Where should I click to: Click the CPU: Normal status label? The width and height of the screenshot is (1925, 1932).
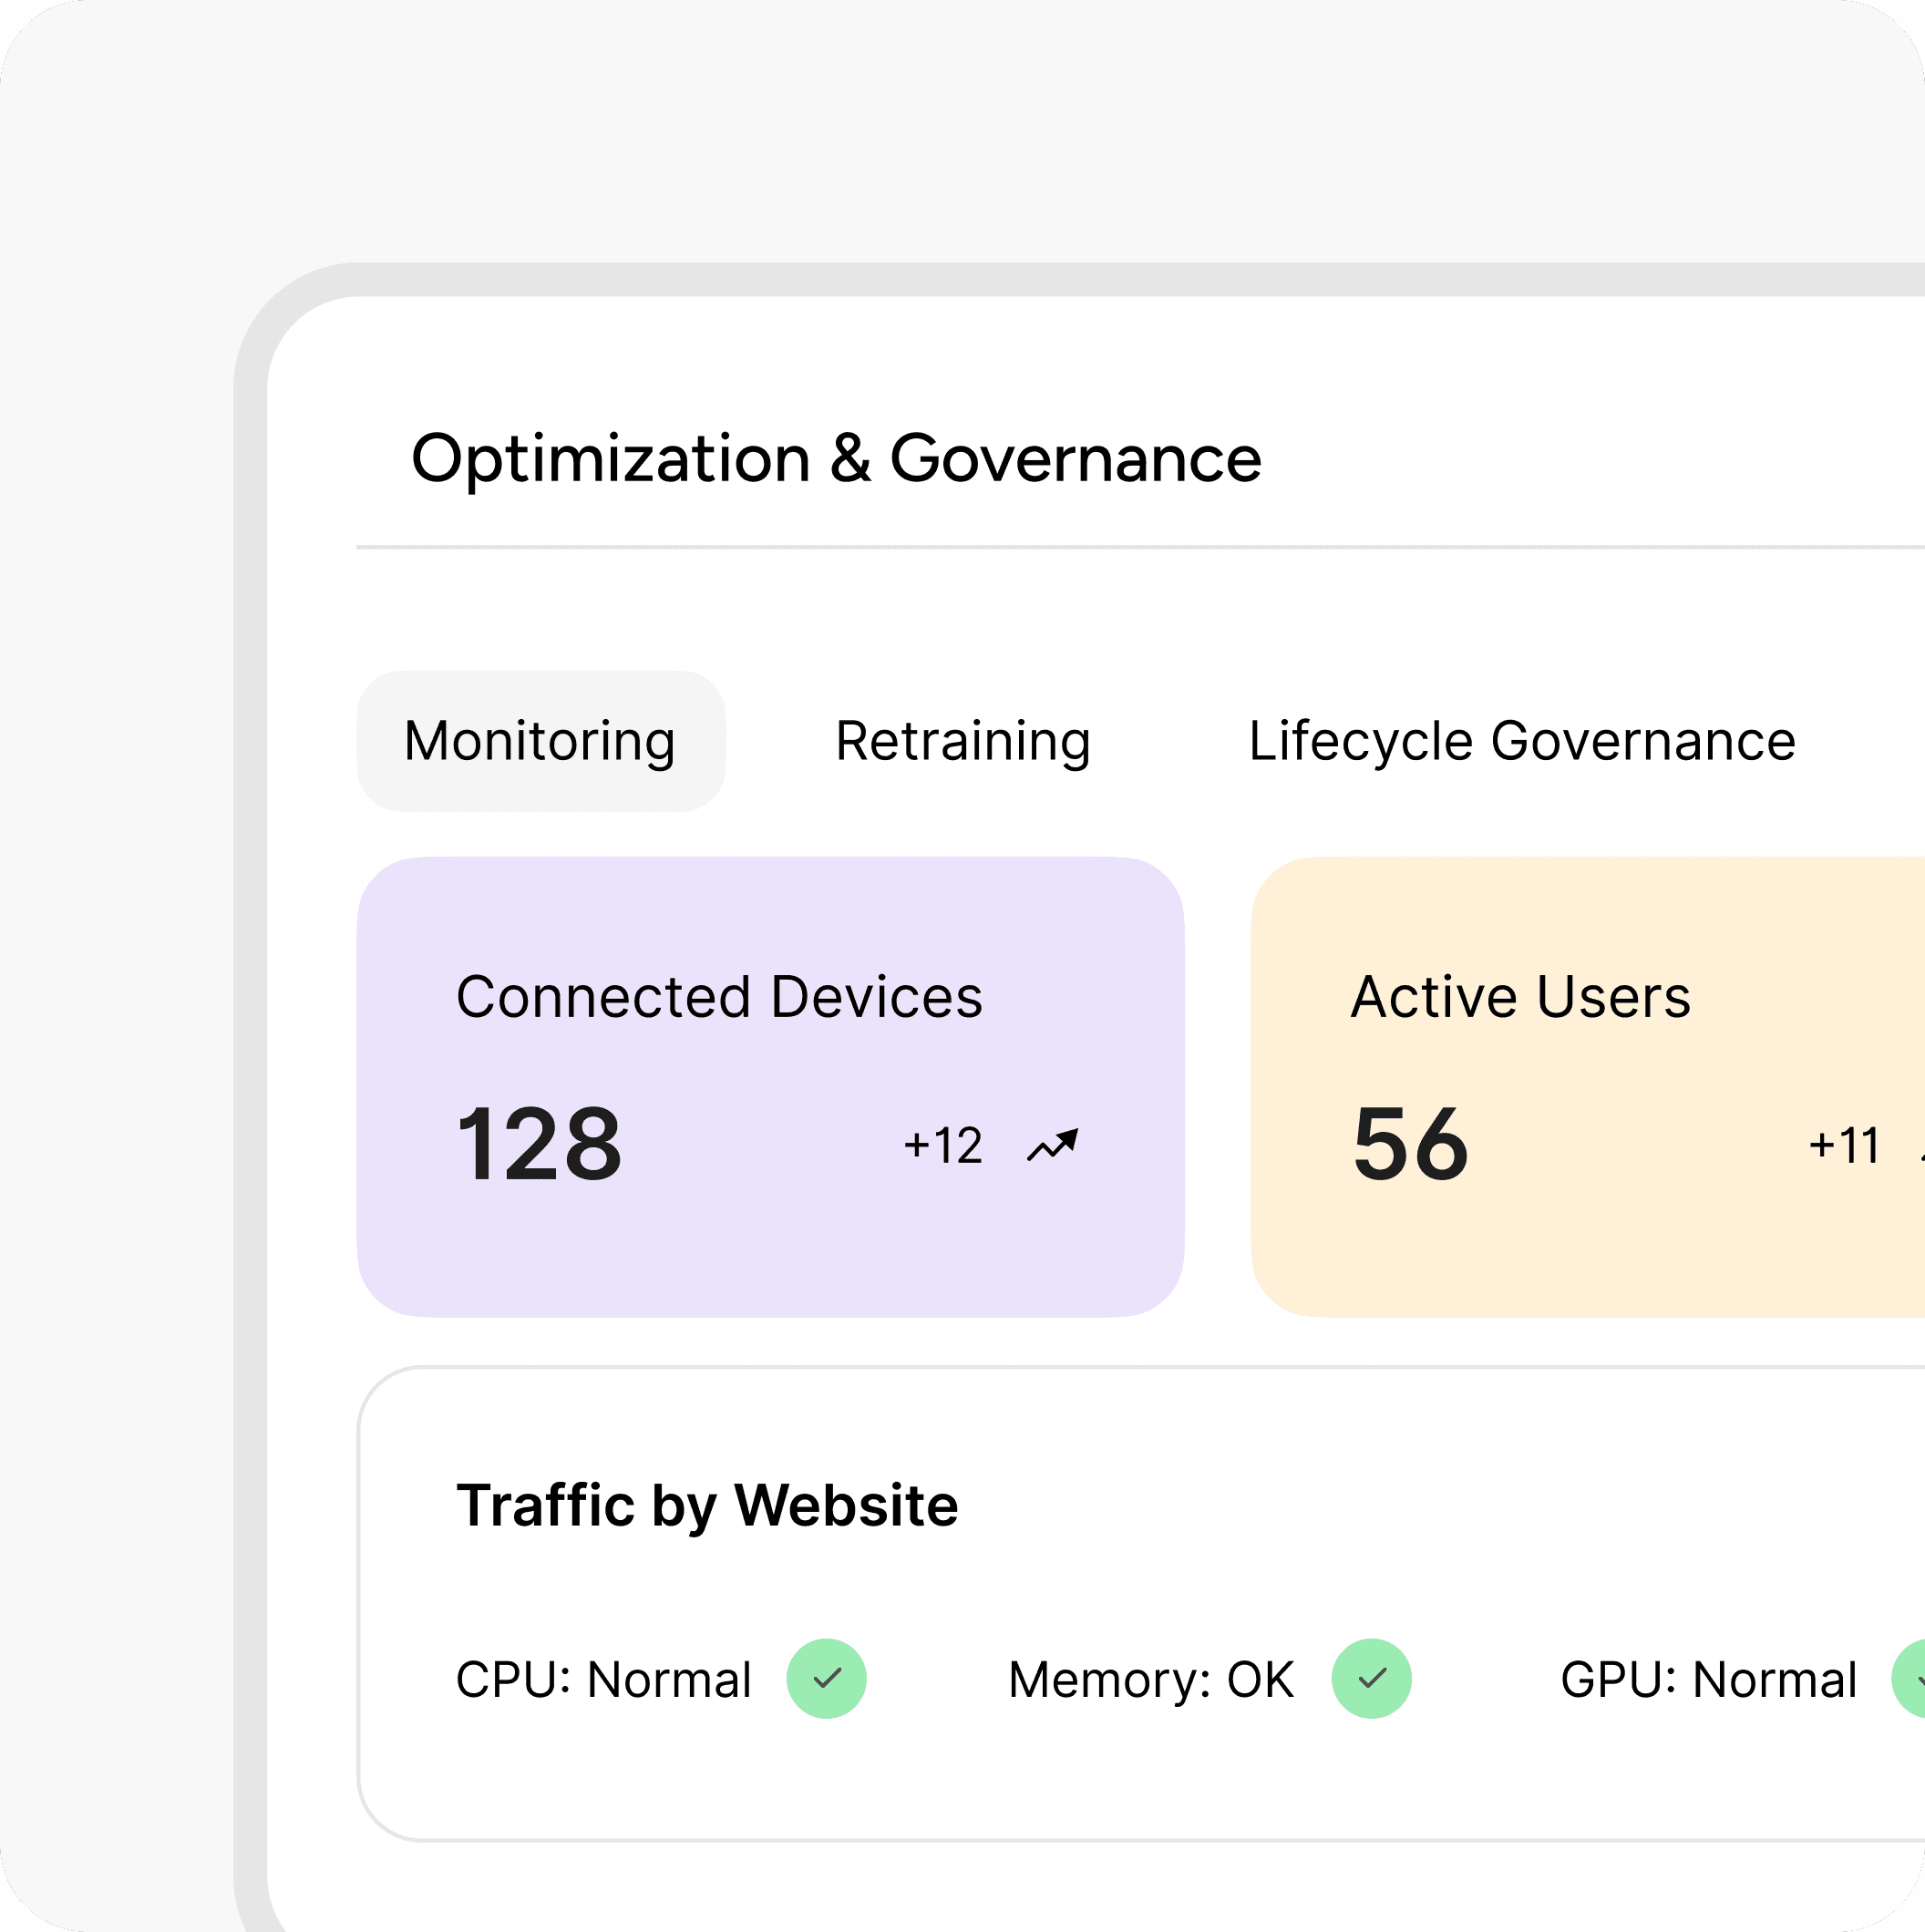coord(604,1680)
